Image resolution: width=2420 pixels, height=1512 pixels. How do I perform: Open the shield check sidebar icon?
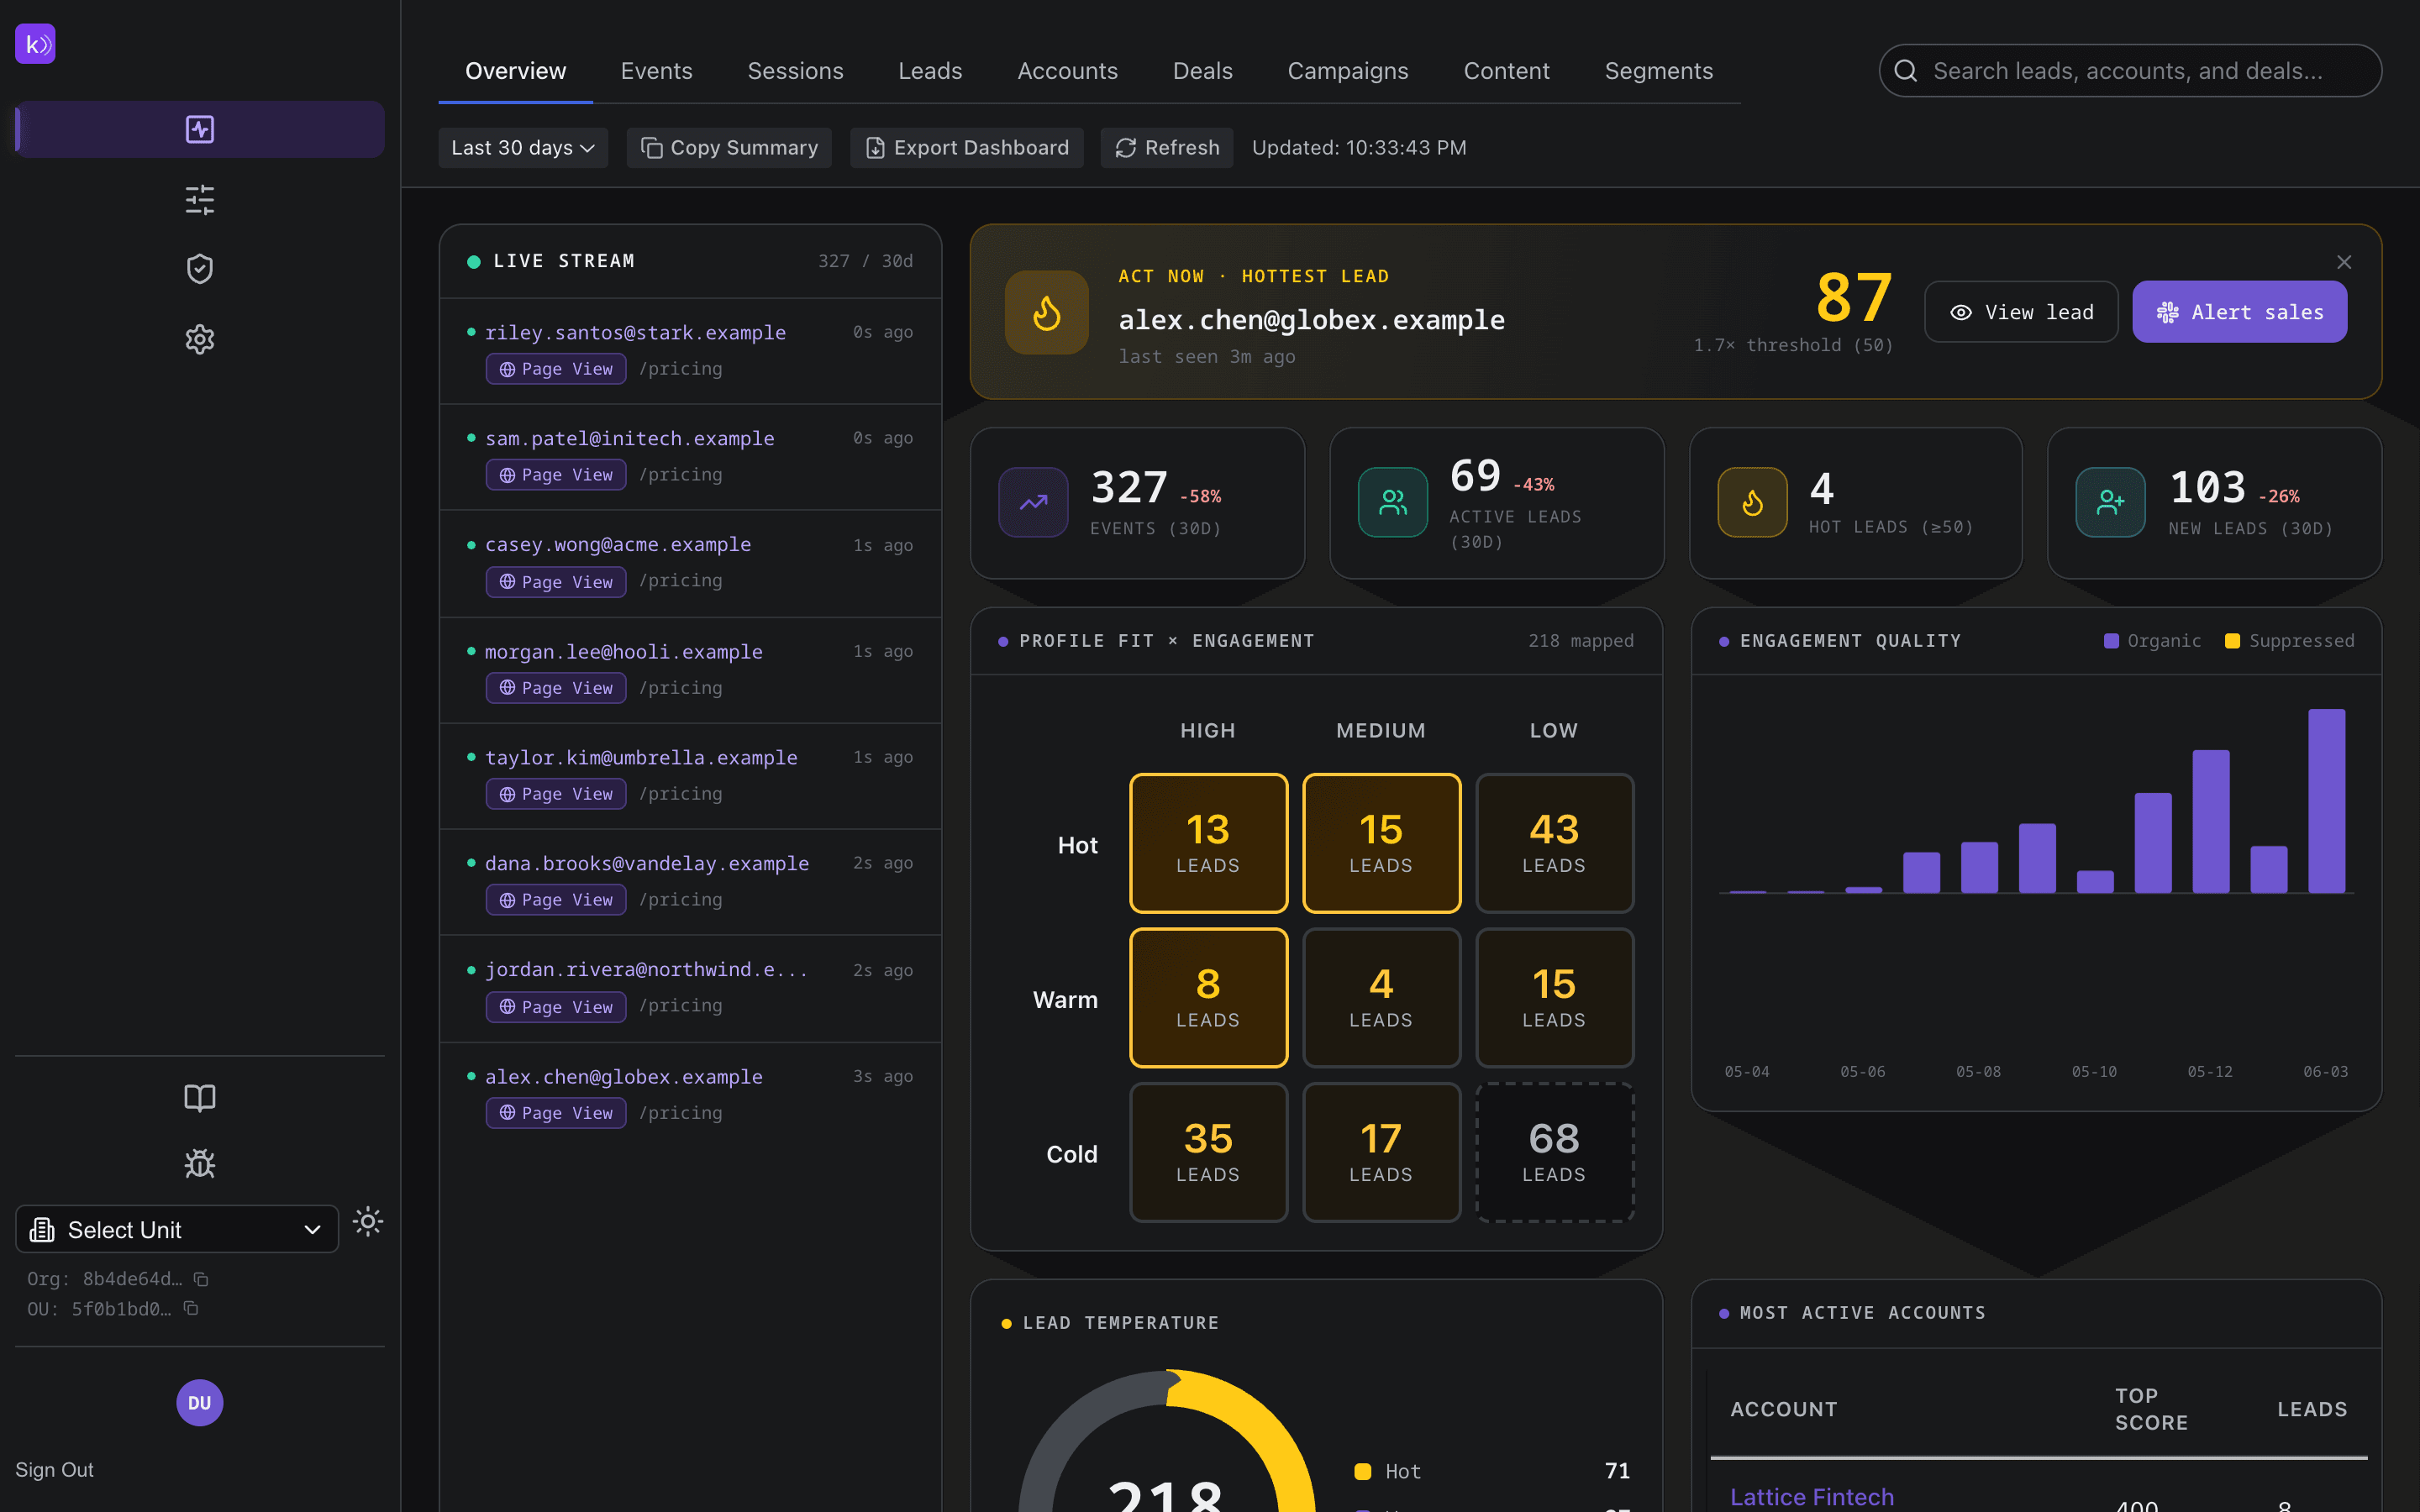tap(200, 269)
